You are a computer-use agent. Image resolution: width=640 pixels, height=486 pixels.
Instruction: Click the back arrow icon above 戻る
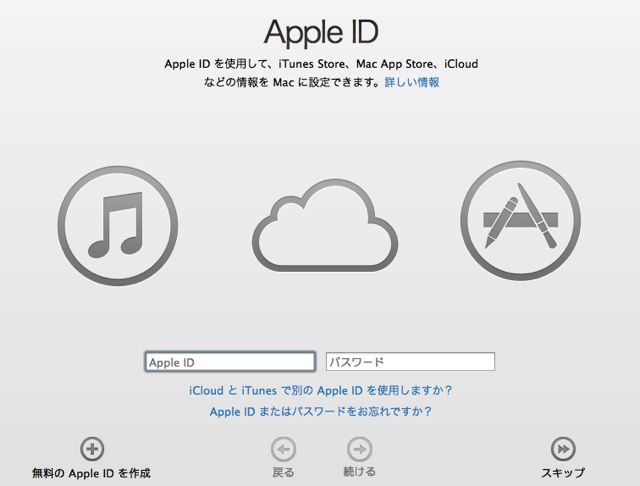click(283, 449)
